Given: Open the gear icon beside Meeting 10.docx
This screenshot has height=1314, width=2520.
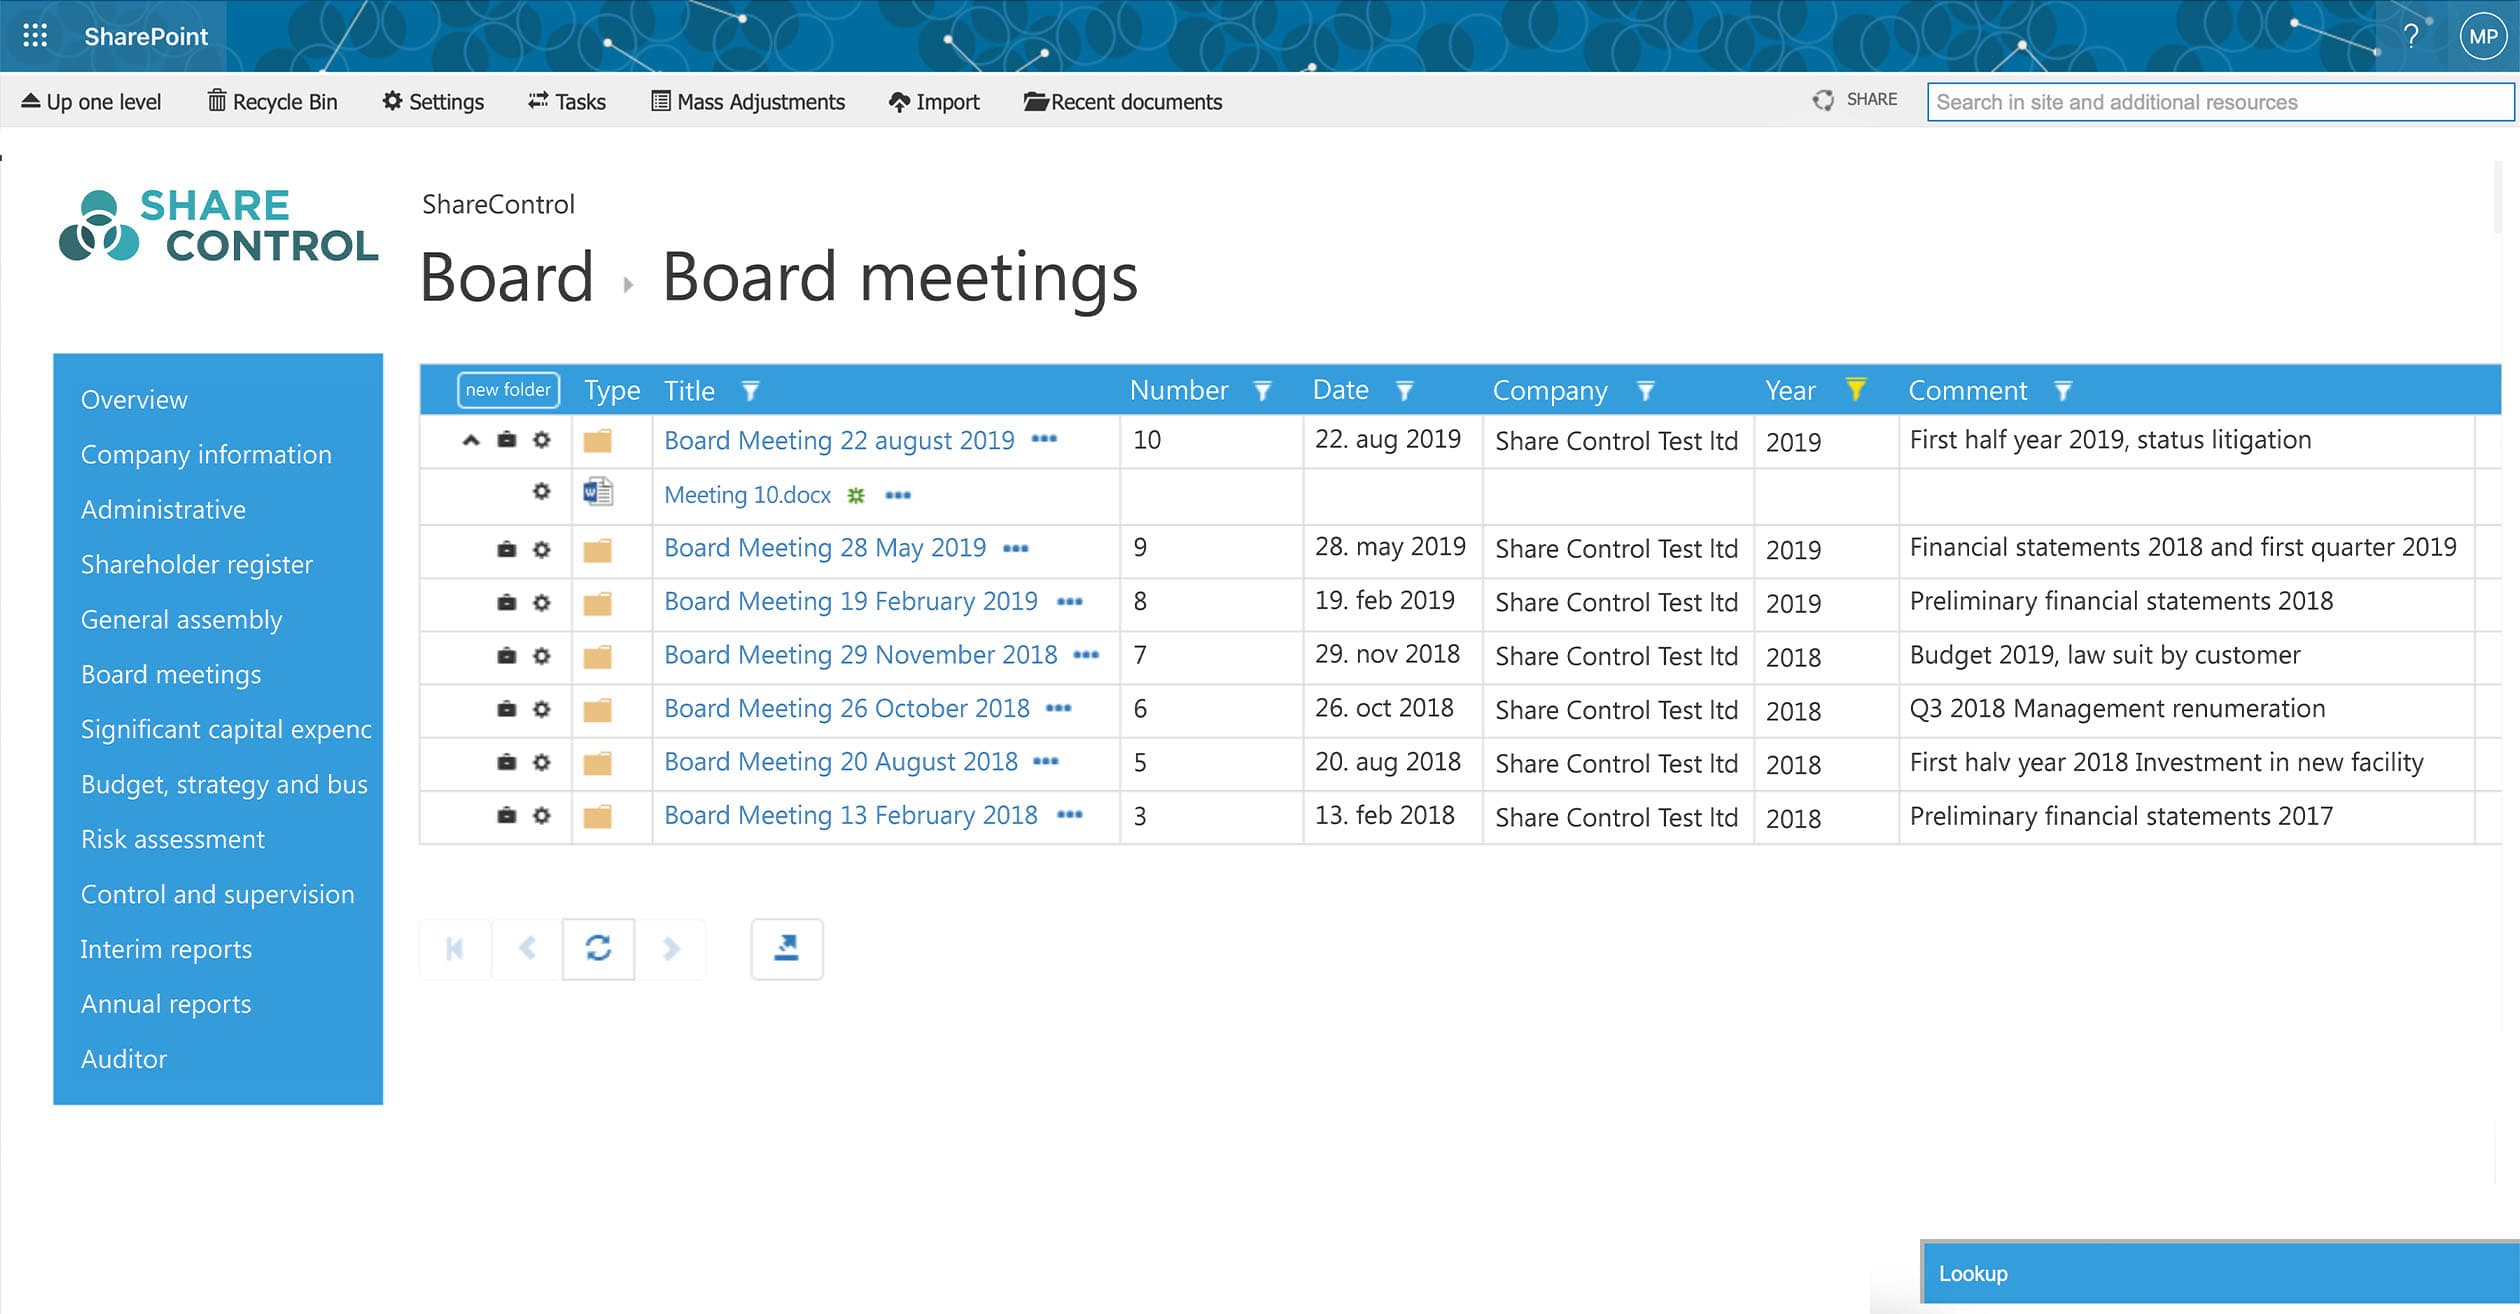Looking at the screenshot, I should (540, 494).
